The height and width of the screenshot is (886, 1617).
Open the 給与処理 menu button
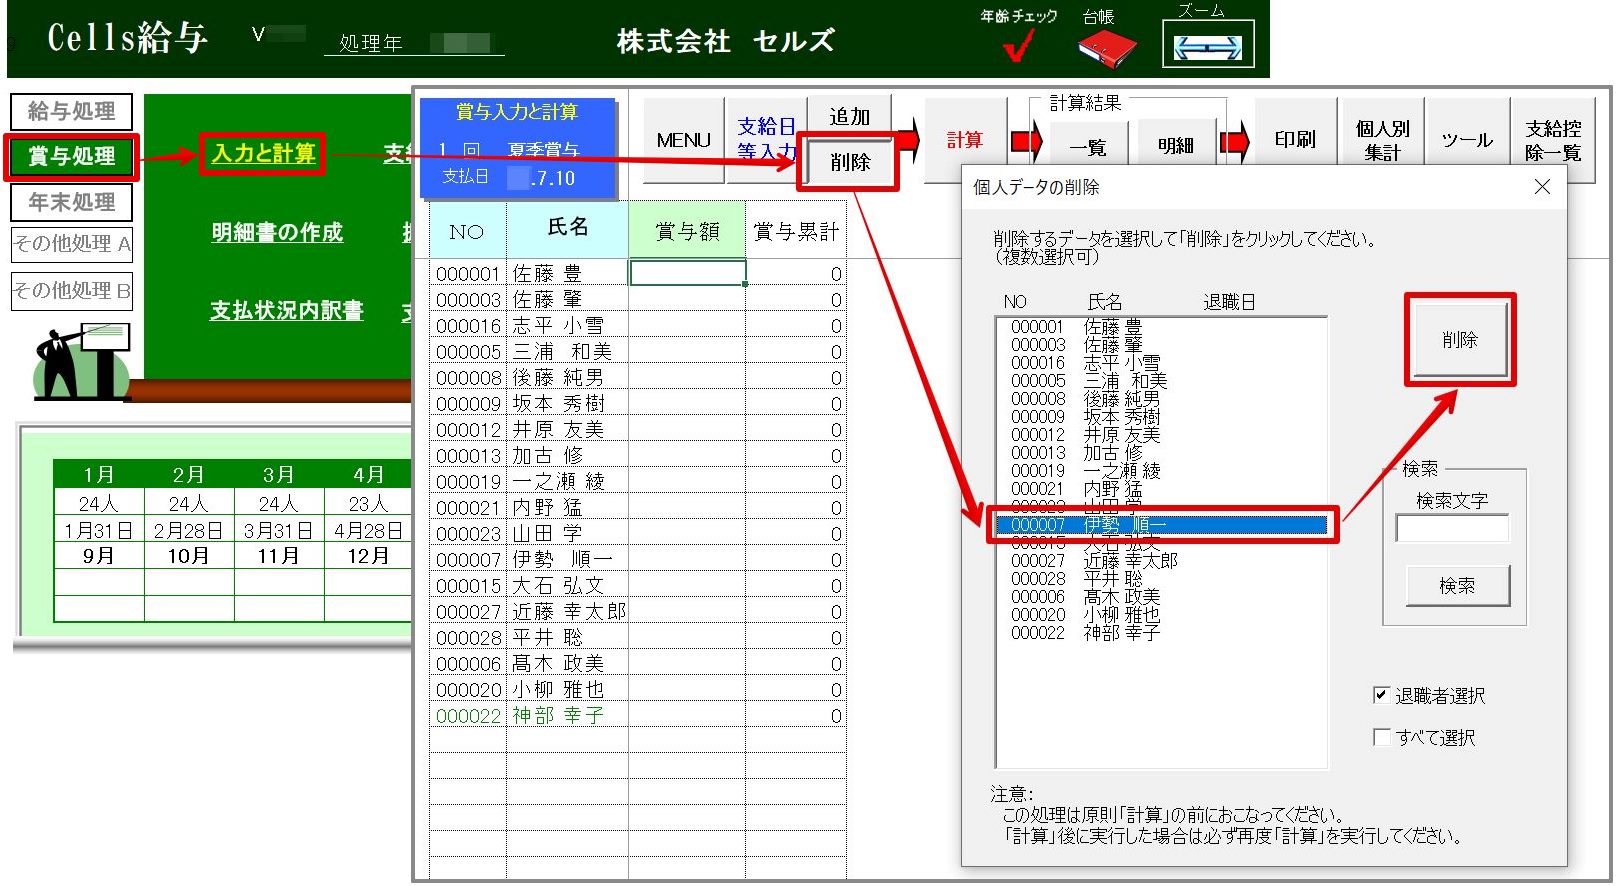pos(72,111)
